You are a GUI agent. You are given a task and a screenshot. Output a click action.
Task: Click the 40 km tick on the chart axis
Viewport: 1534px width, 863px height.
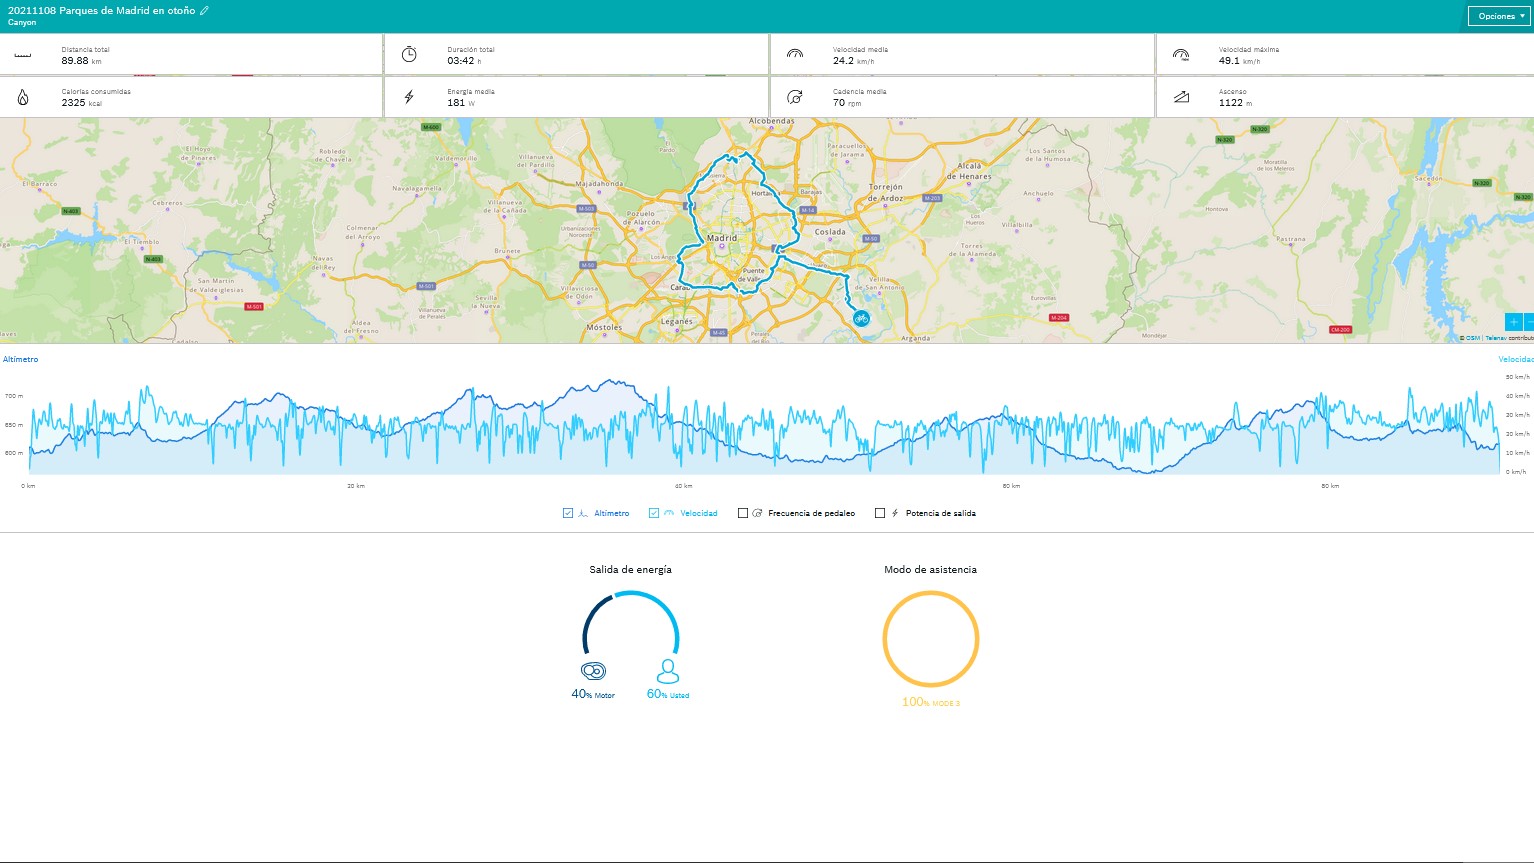pyautogui.click(x=684, y=486)
